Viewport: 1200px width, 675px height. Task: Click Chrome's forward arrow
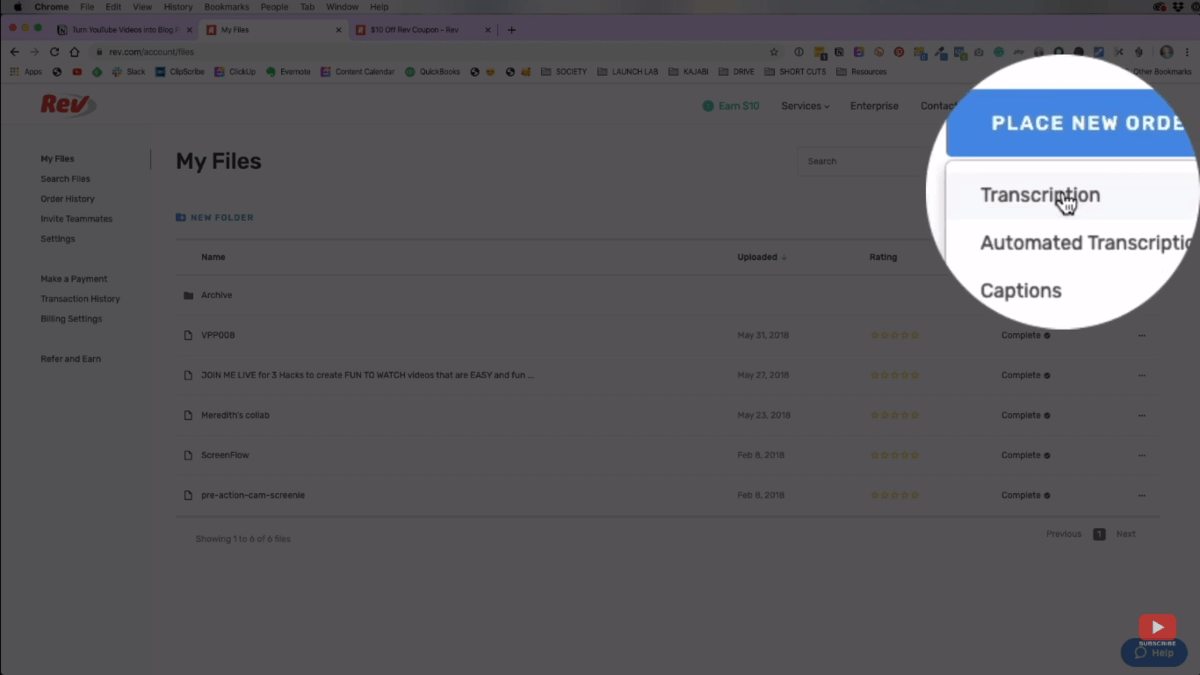tap(34, 52)
